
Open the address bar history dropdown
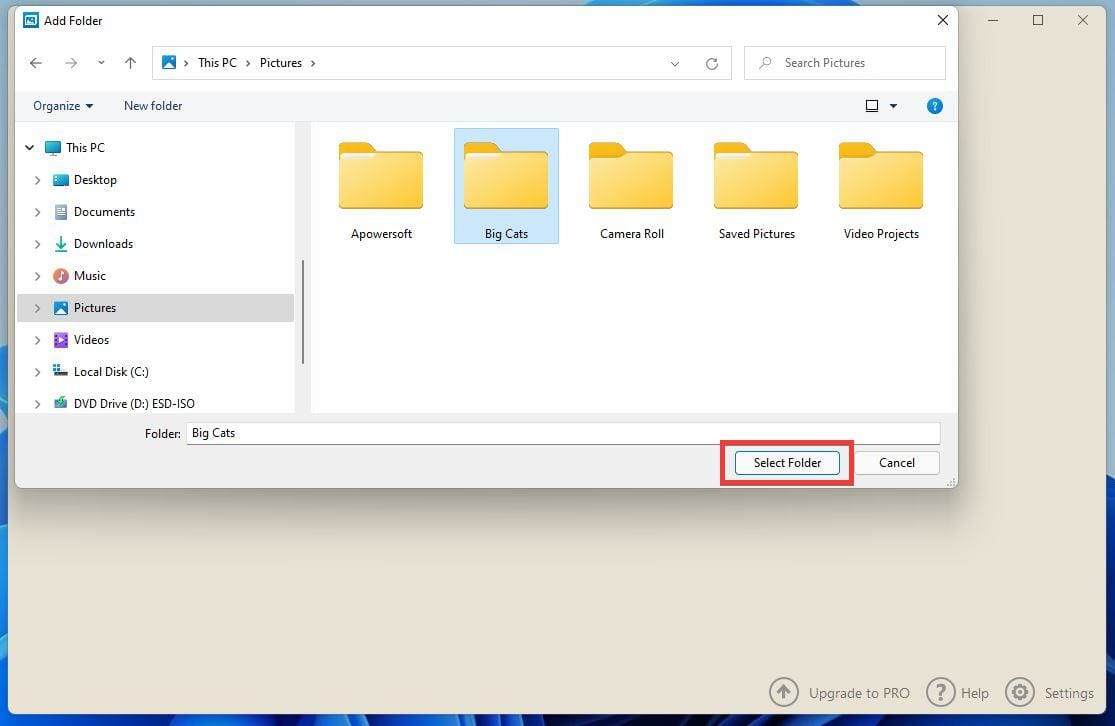[674, 62]
